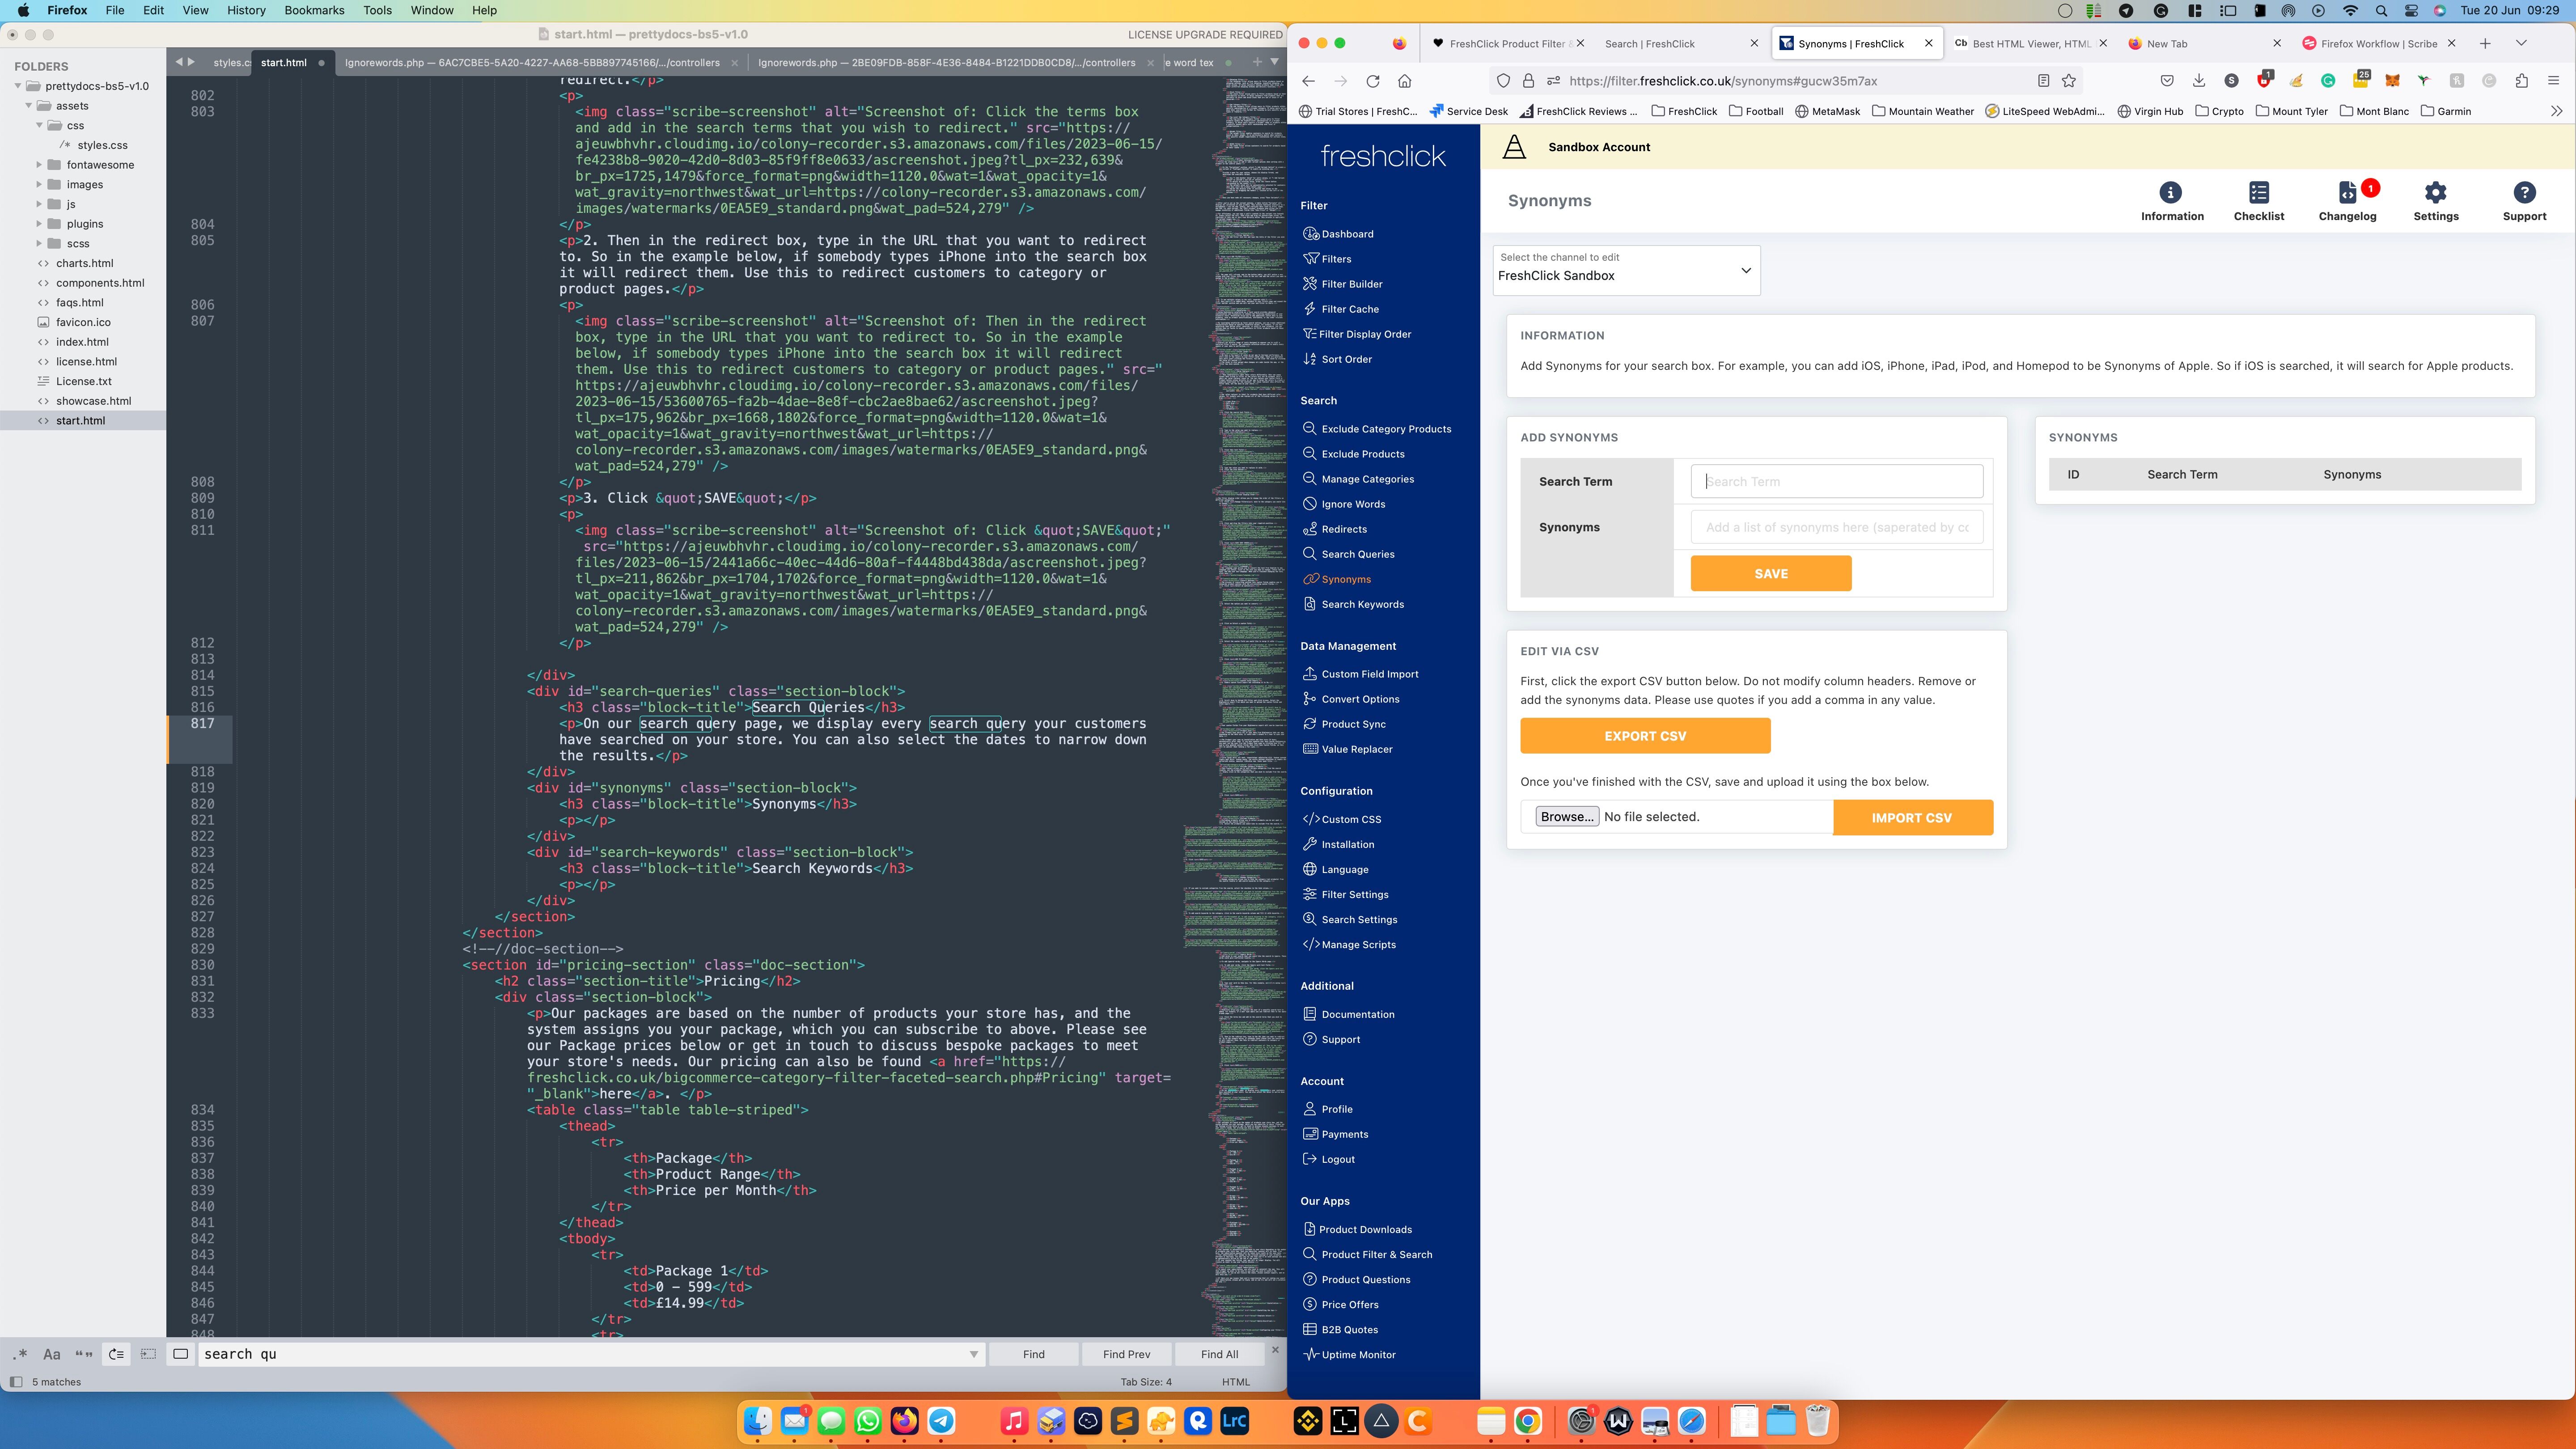This screenshot has width=2576, height=1449.
Task: Open the Firefox application hamburger menu
Action: click(x=2553, y=81)
